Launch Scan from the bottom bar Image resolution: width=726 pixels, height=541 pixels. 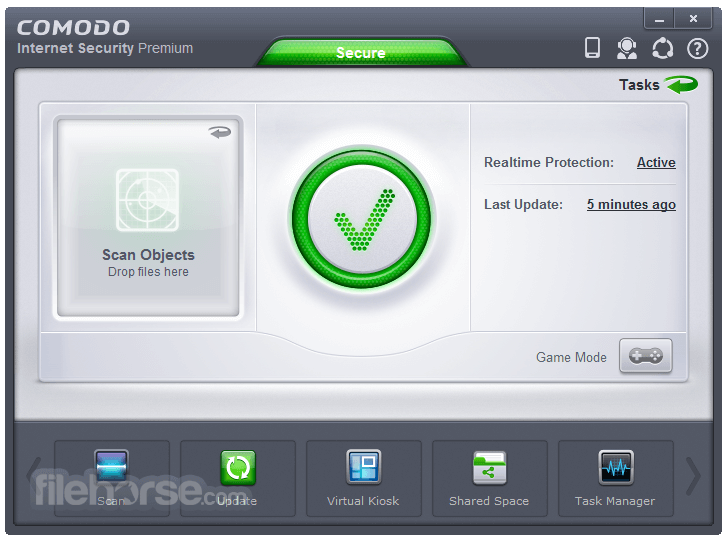(112, 478)
